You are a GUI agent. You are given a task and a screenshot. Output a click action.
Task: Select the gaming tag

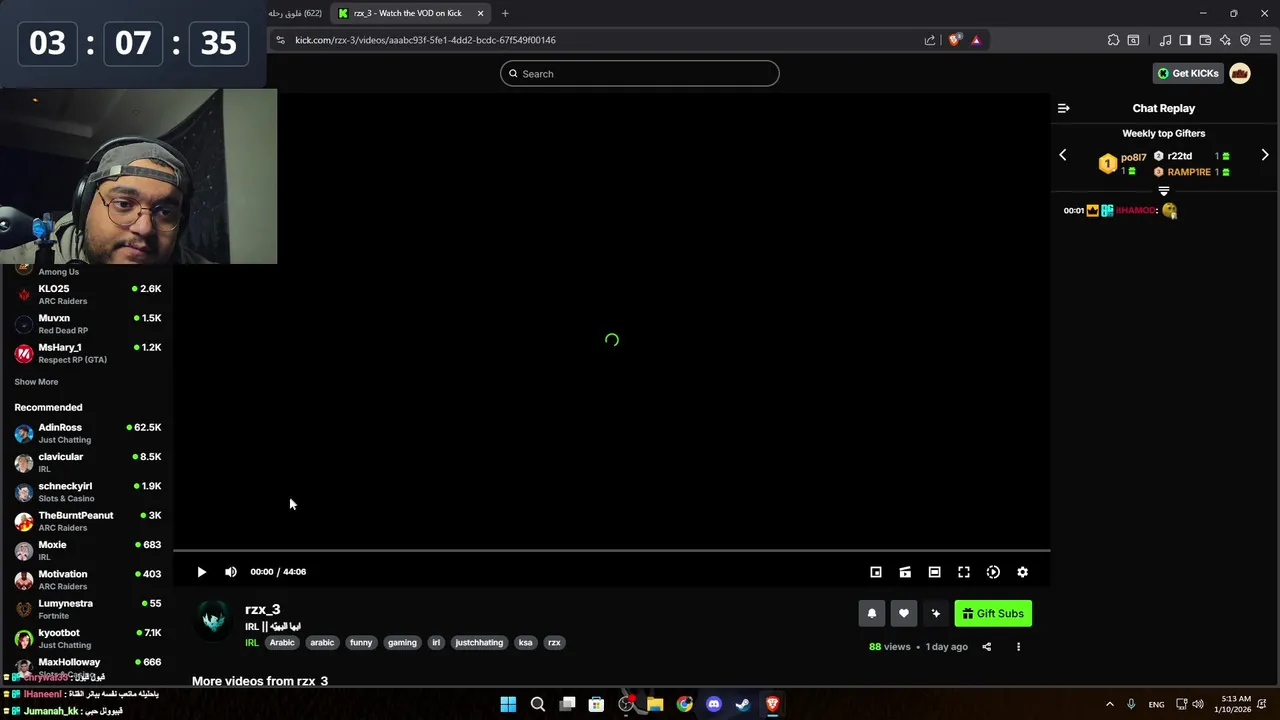point(402,643)
